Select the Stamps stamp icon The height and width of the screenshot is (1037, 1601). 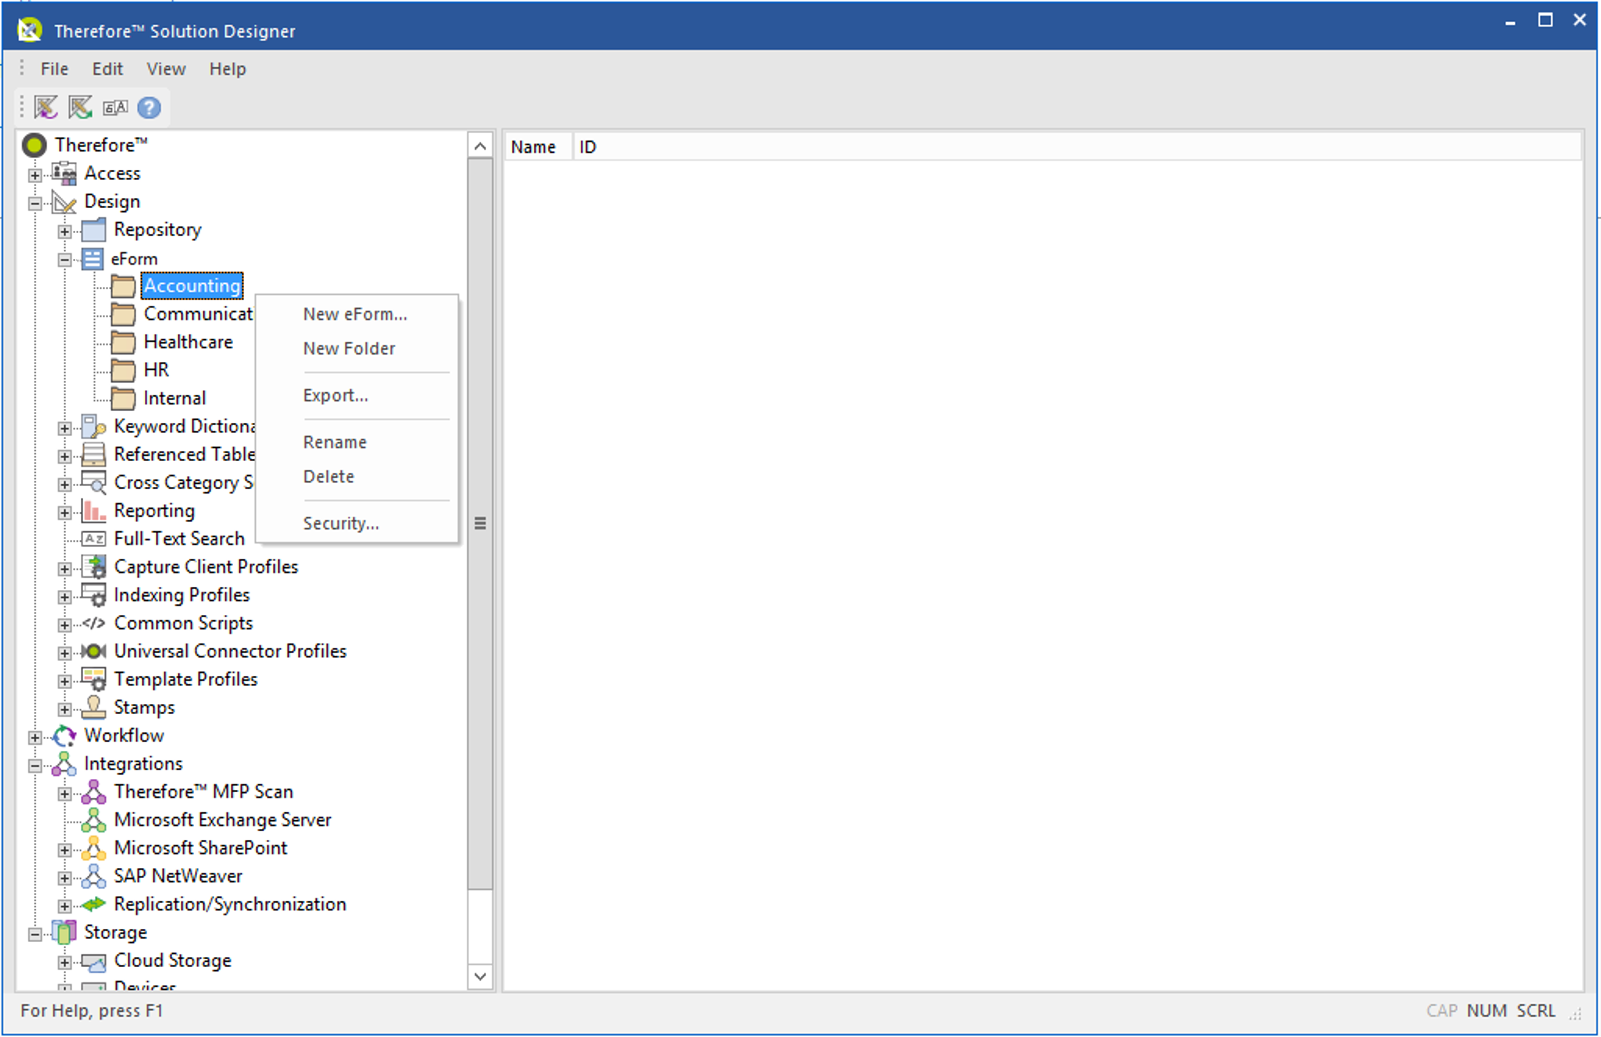[x=94, y=707]
